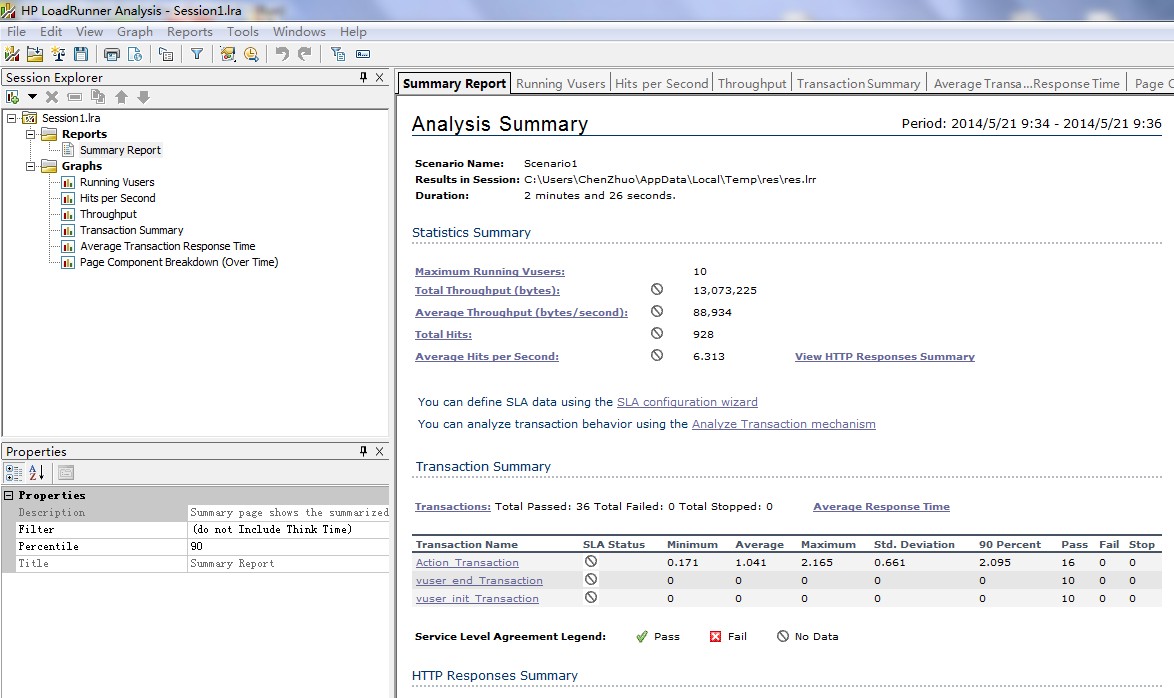
Task: Open the Average Transa...Response Time tab
Action: 1027,83
